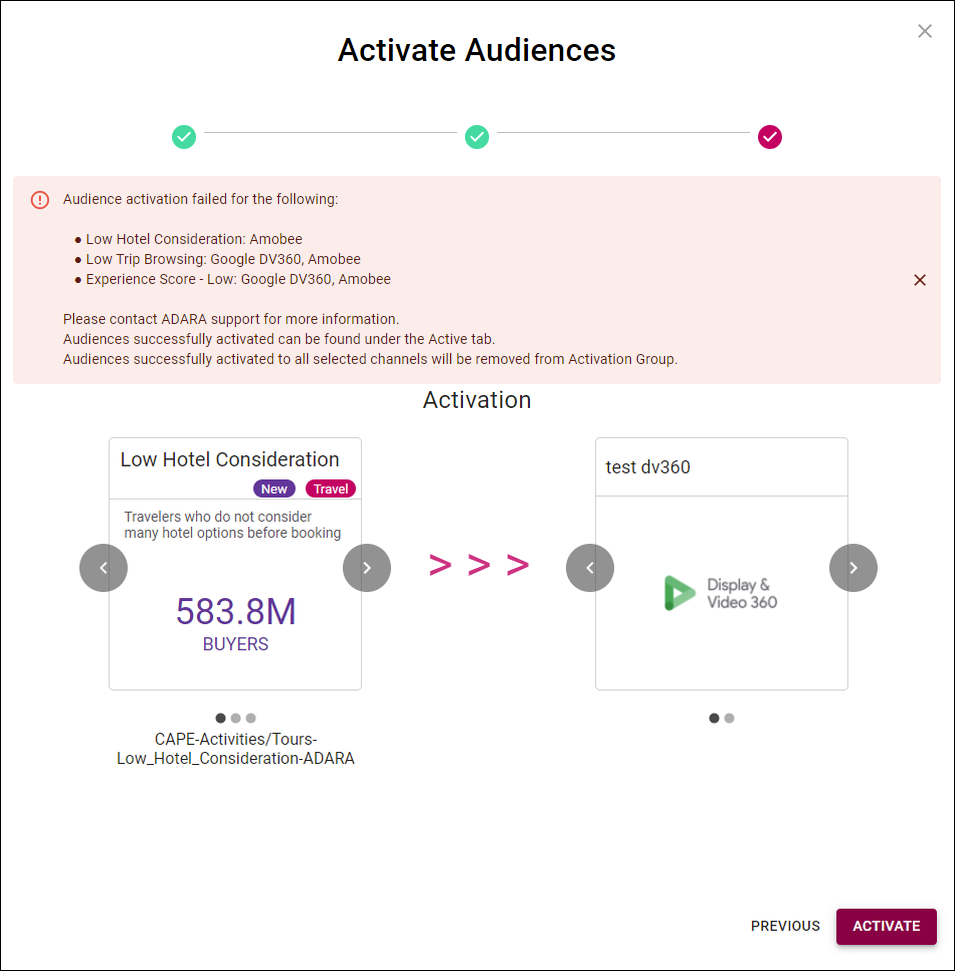This screenshot has height=971, width=955.
Task: Select second audience carousel dot
Action: pyautogui.click(x=235, y=718)
